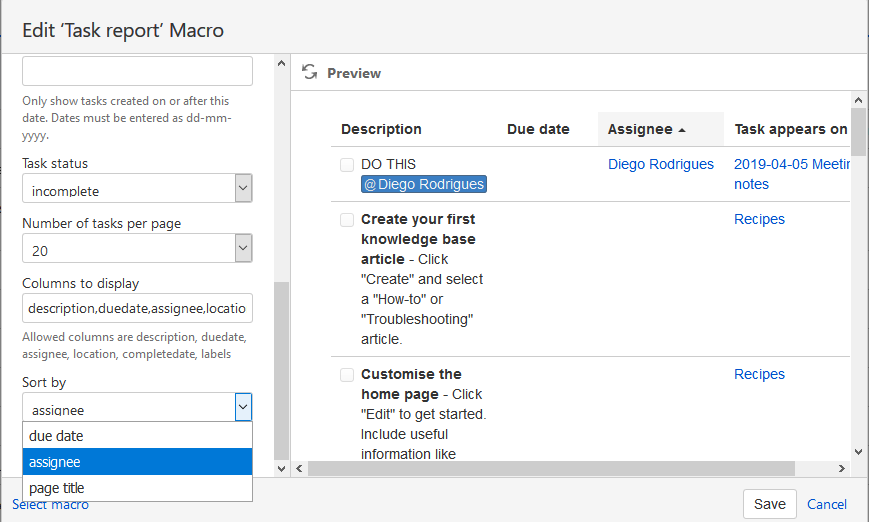Click the preview horizontal scrollbar thumb

(x=551, y=469)
